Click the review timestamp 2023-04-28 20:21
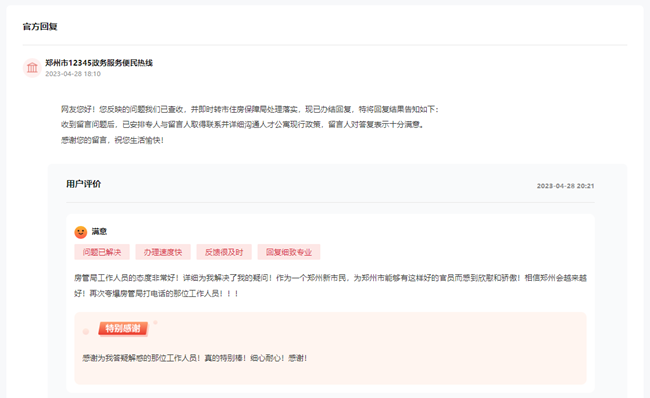Screen dimensions: 650x398 (565, 186)
